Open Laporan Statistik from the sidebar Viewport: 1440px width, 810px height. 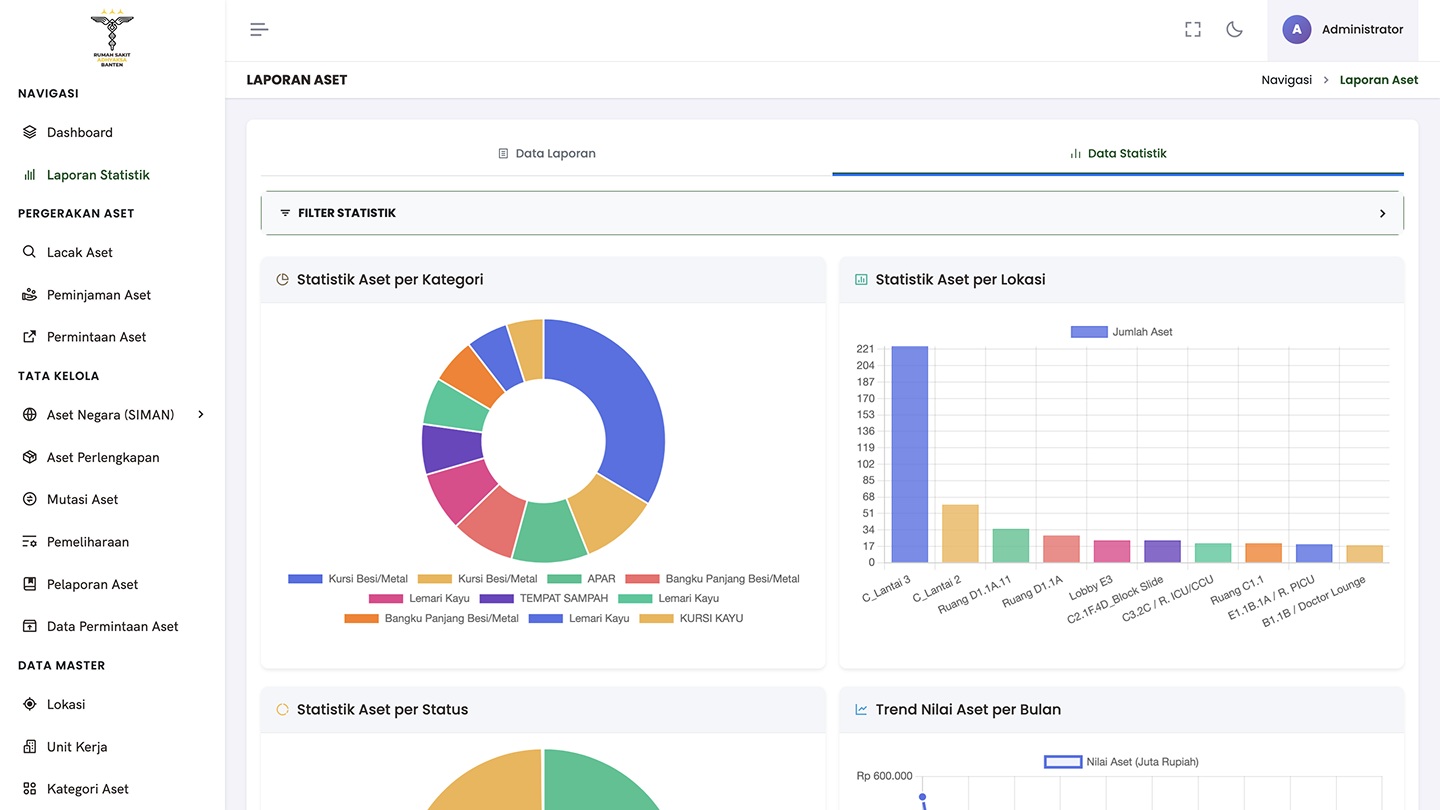click(98, 175)
